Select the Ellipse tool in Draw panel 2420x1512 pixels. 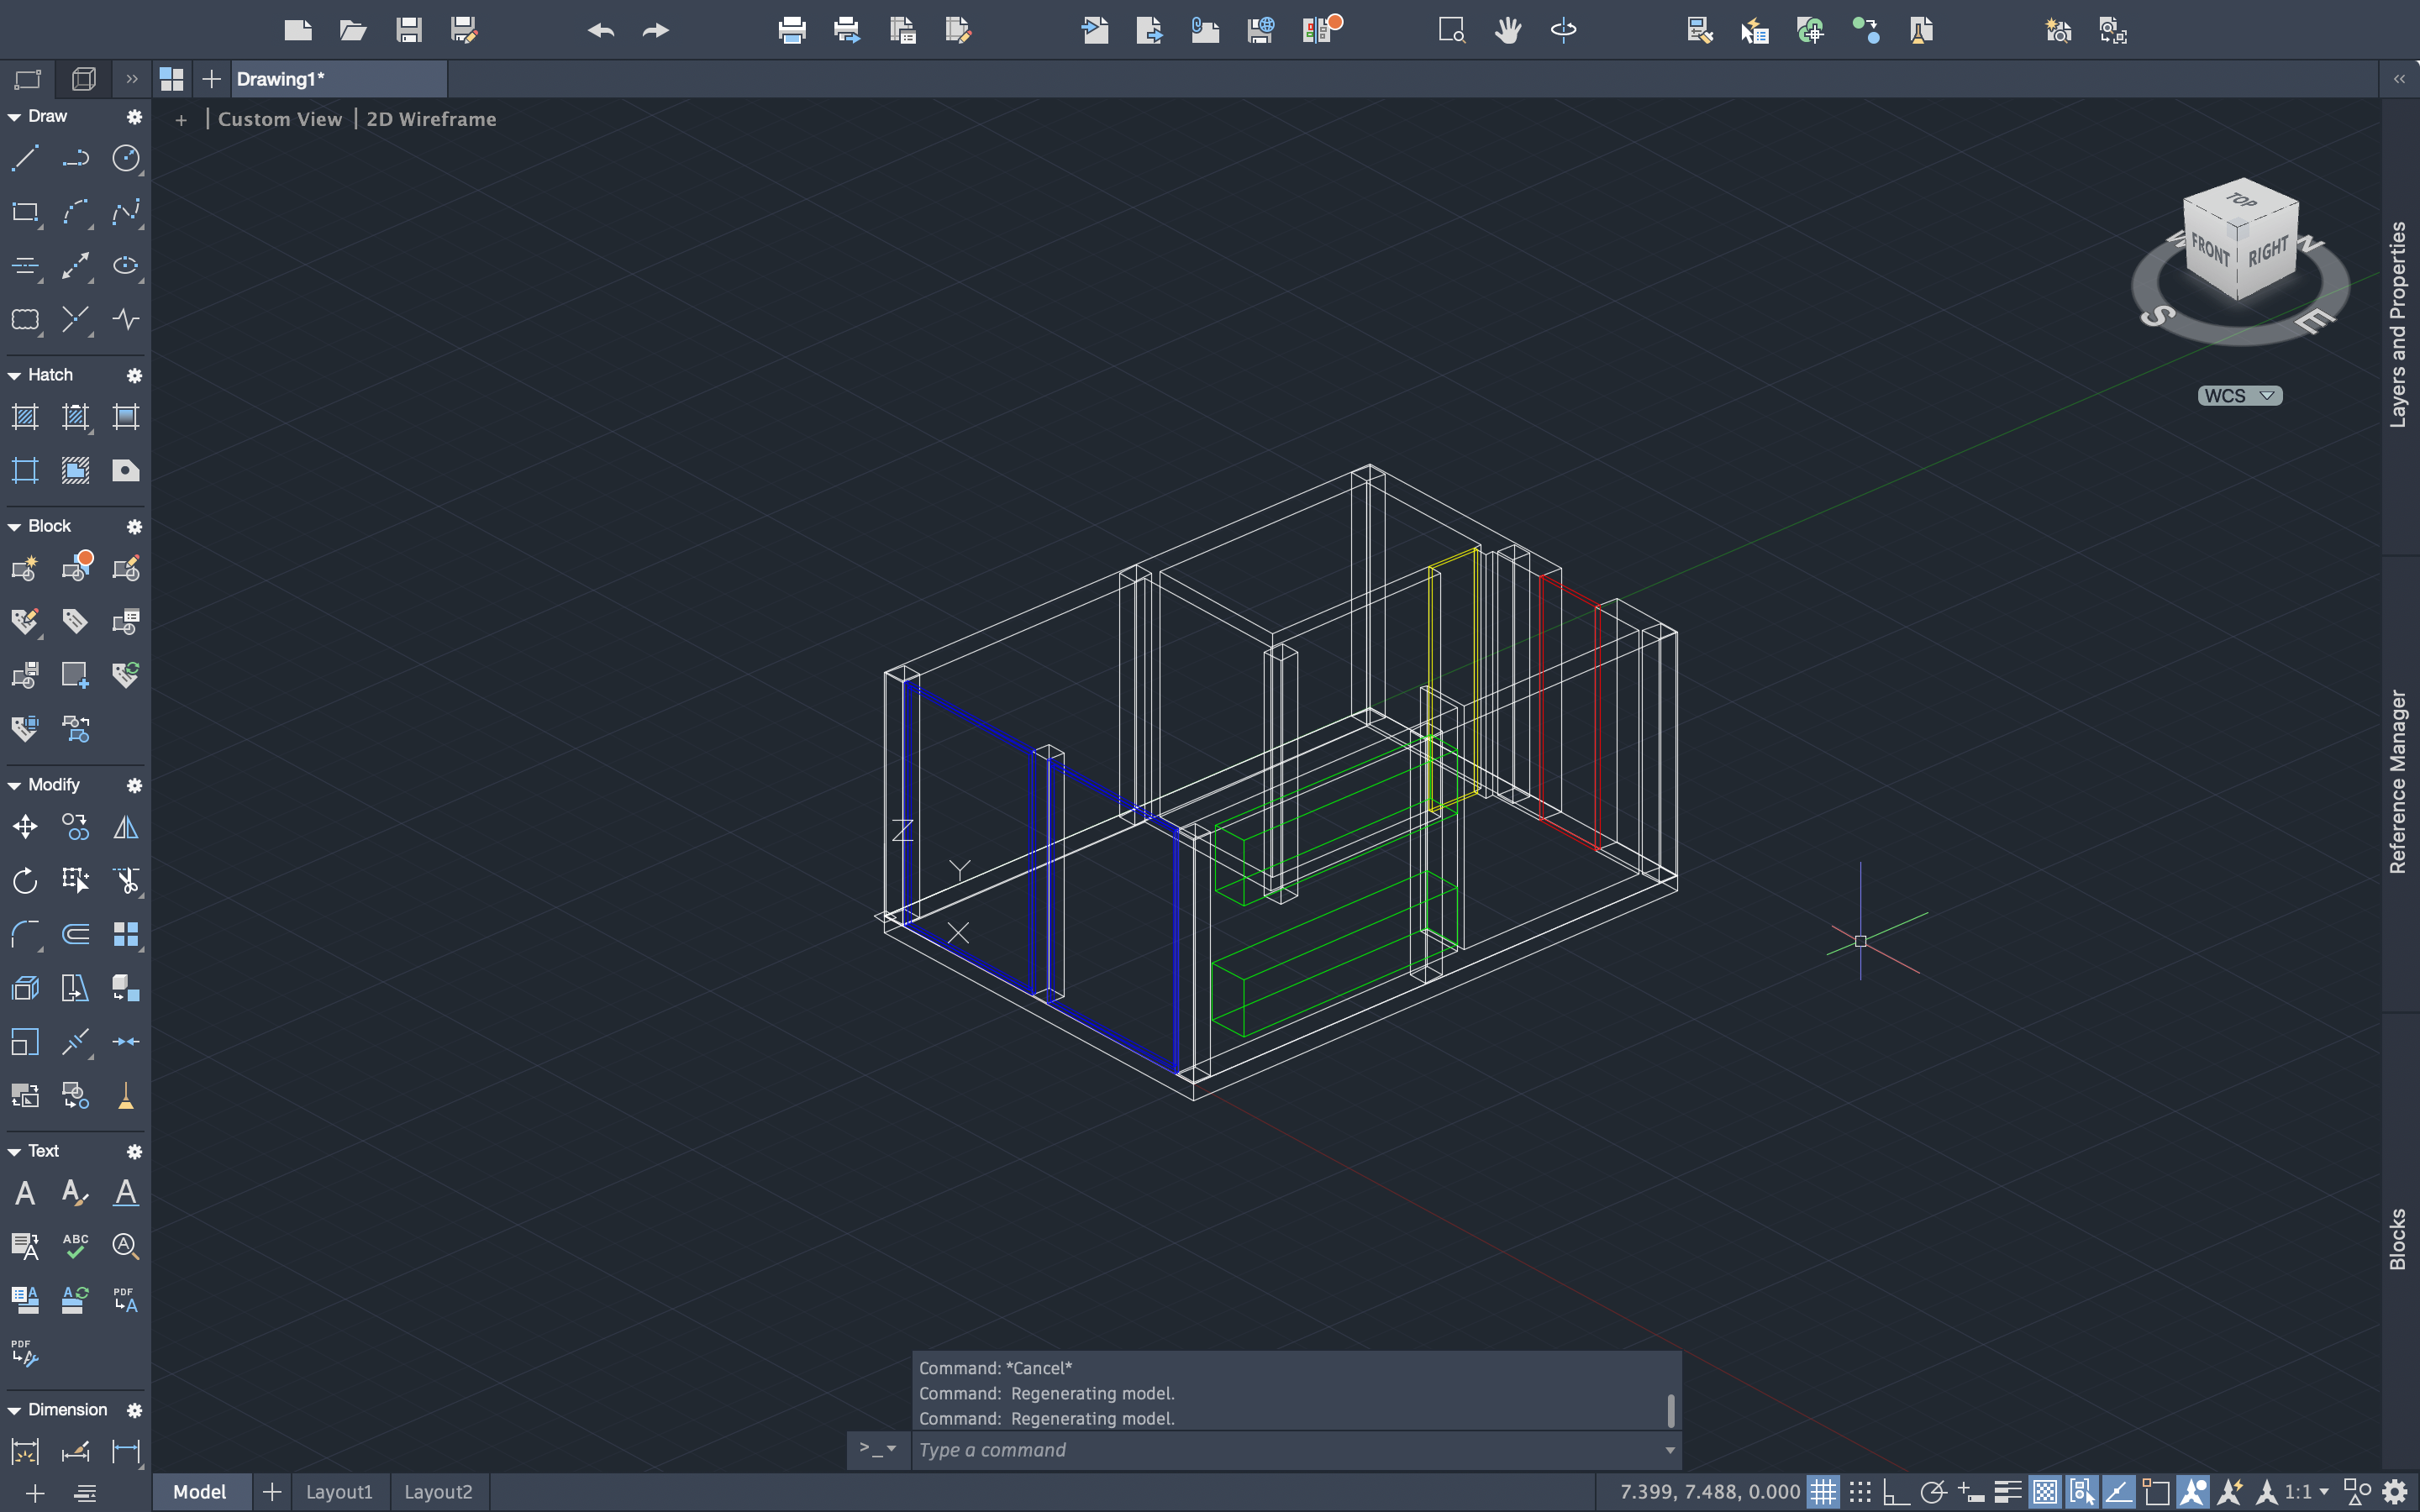tap(126, 265)
